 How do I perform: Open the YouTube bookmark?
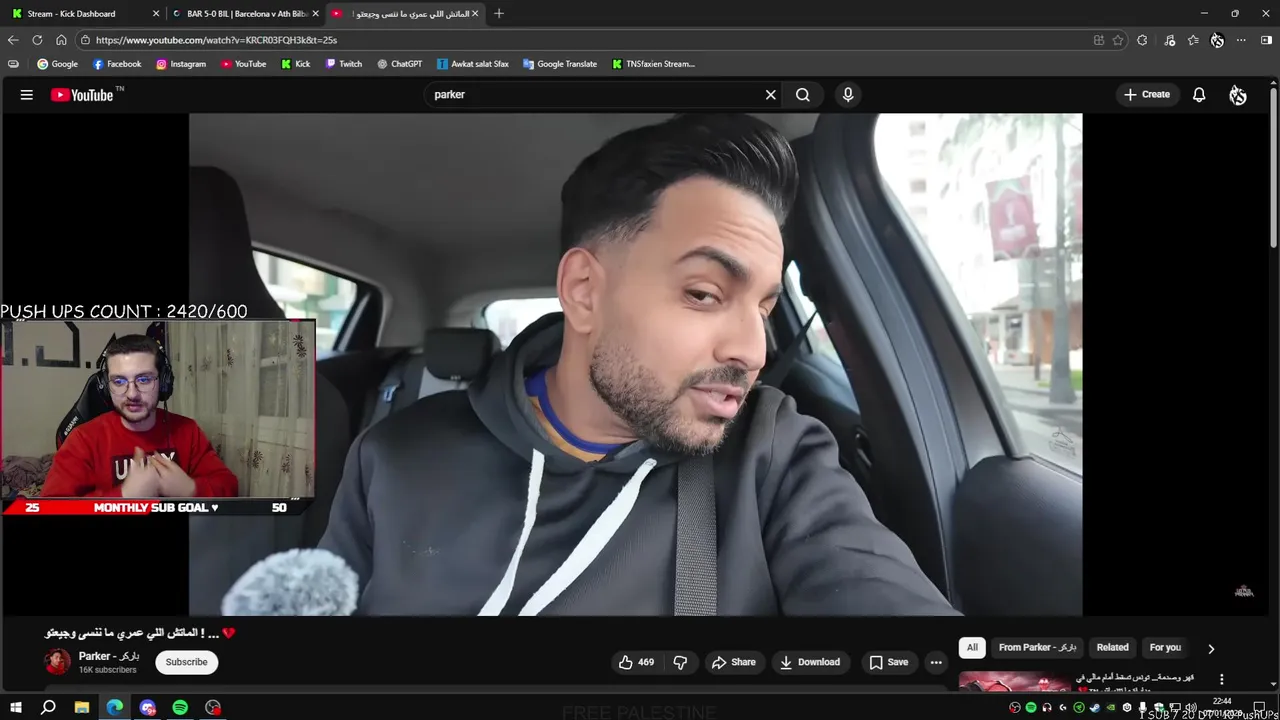coord(243,64)
